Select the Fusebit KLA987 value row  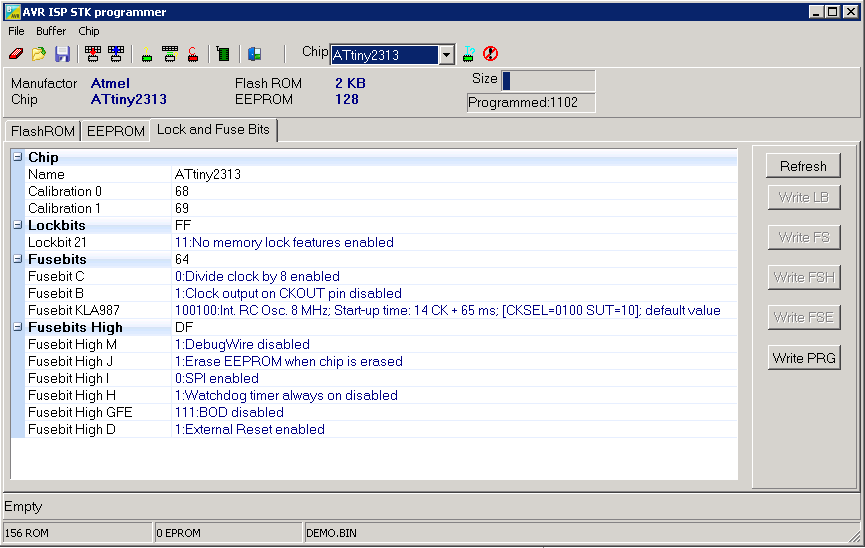click(x=447, y=310)
